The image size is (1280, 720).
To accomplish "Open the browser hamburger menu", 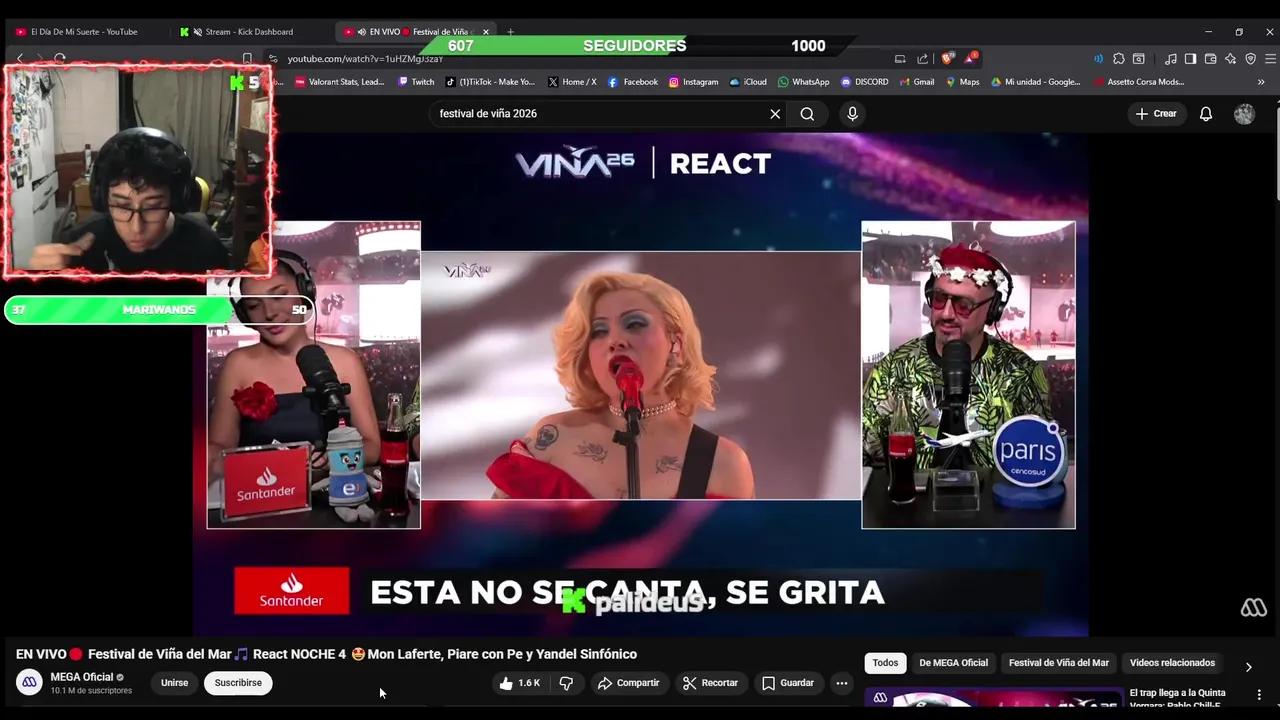I will point(1270,59).
